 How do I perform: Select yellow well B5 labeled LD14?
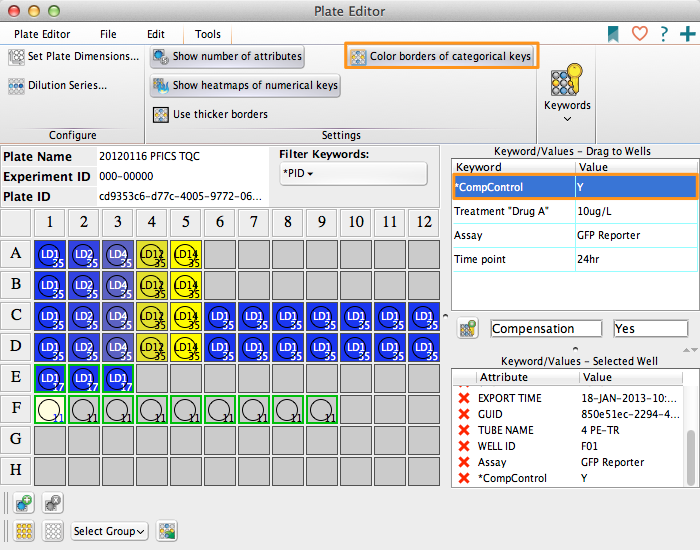click(186, 285)
